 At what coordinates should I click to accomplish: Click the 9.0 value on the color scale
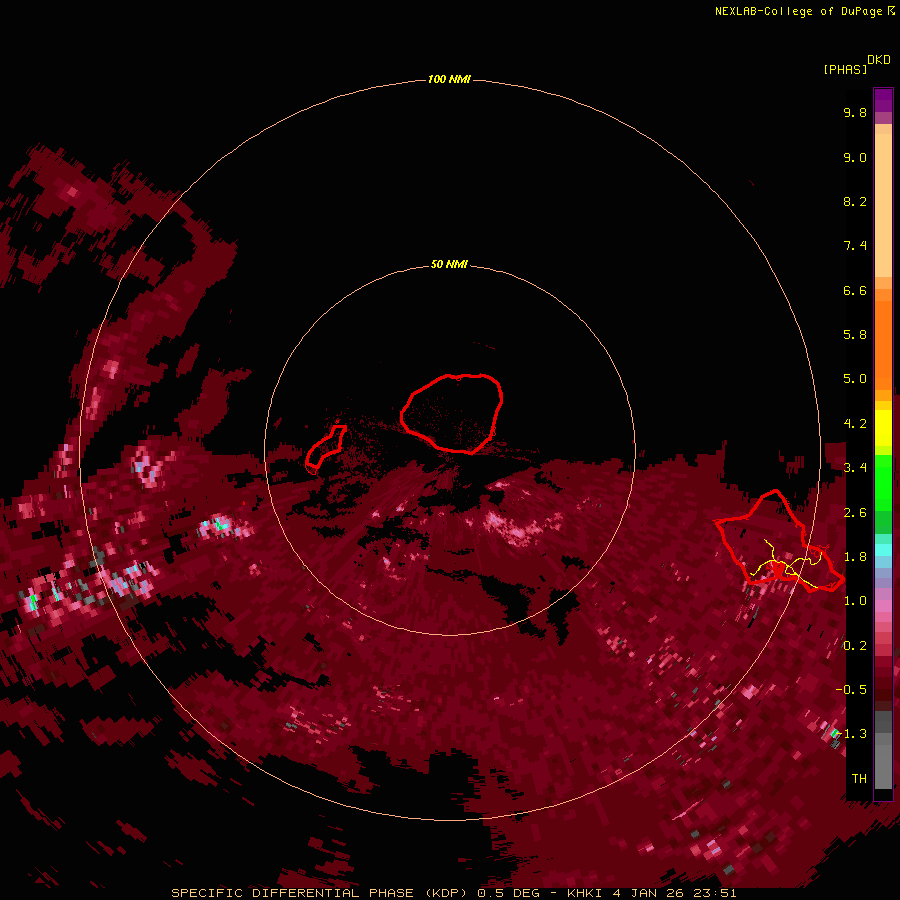[855, 157]
